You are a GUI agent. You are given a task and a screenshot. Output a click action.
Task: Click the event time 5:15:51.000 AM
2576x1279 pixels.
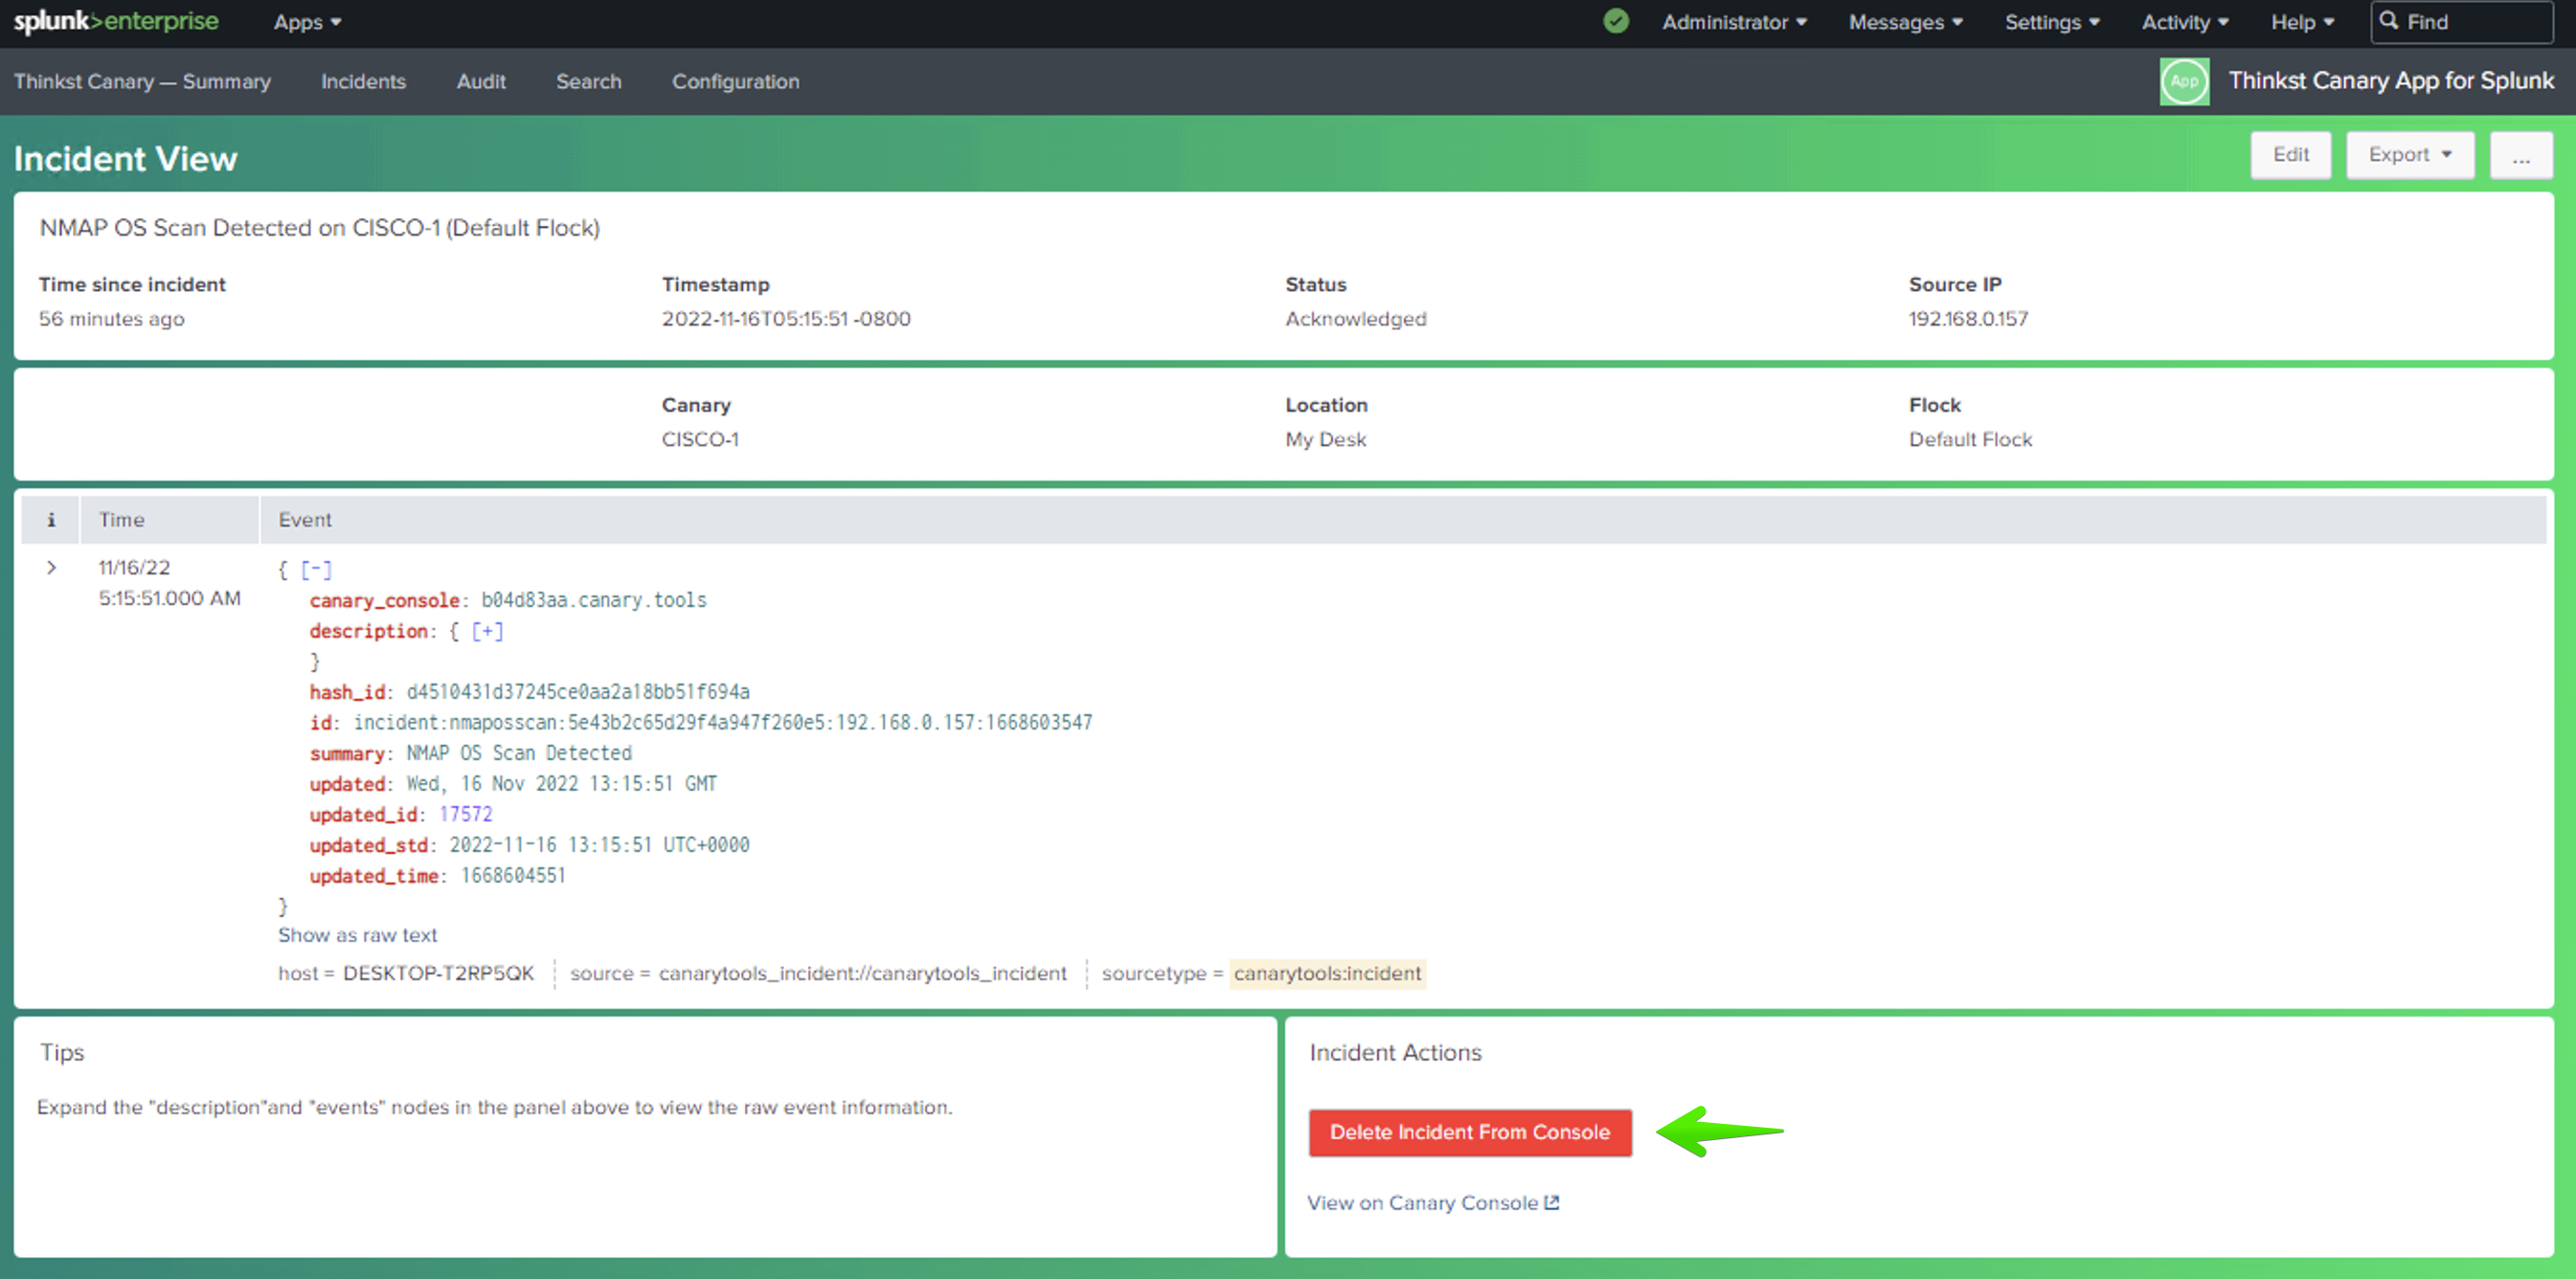(169, 598)
